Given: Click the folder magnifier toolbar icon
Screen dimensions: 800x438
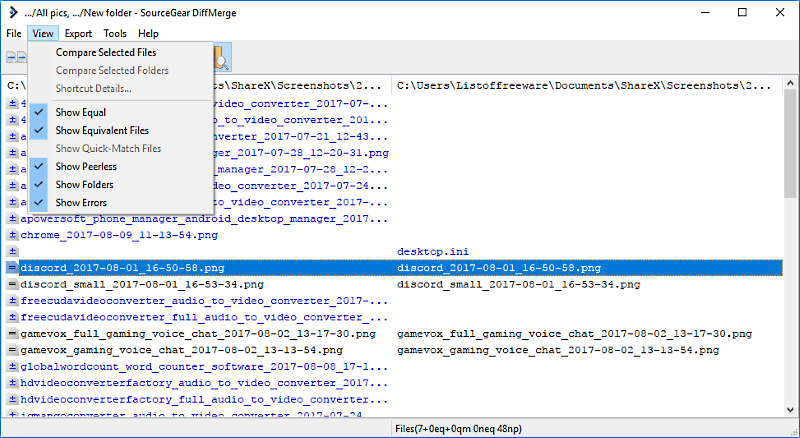Looking at the screenshot, I should 221,57.
